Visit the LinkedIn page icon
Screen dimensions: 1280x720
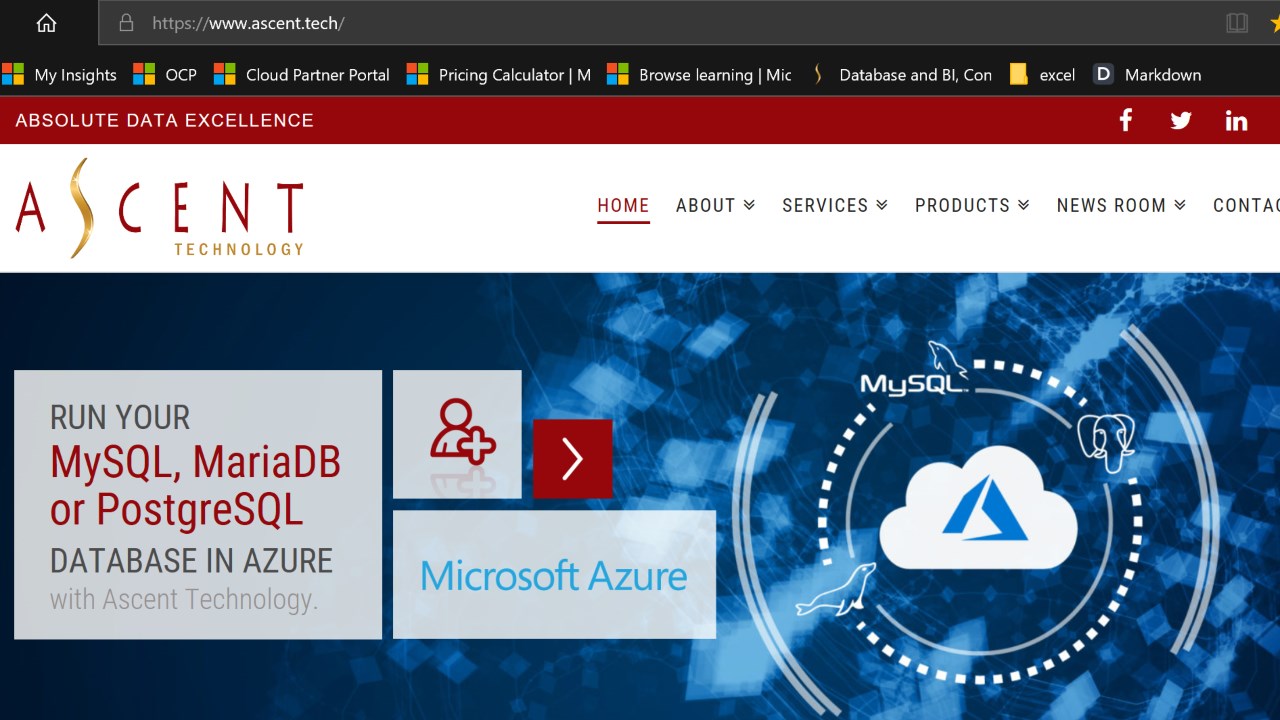pyautogui.click(x=1237, y=120)
